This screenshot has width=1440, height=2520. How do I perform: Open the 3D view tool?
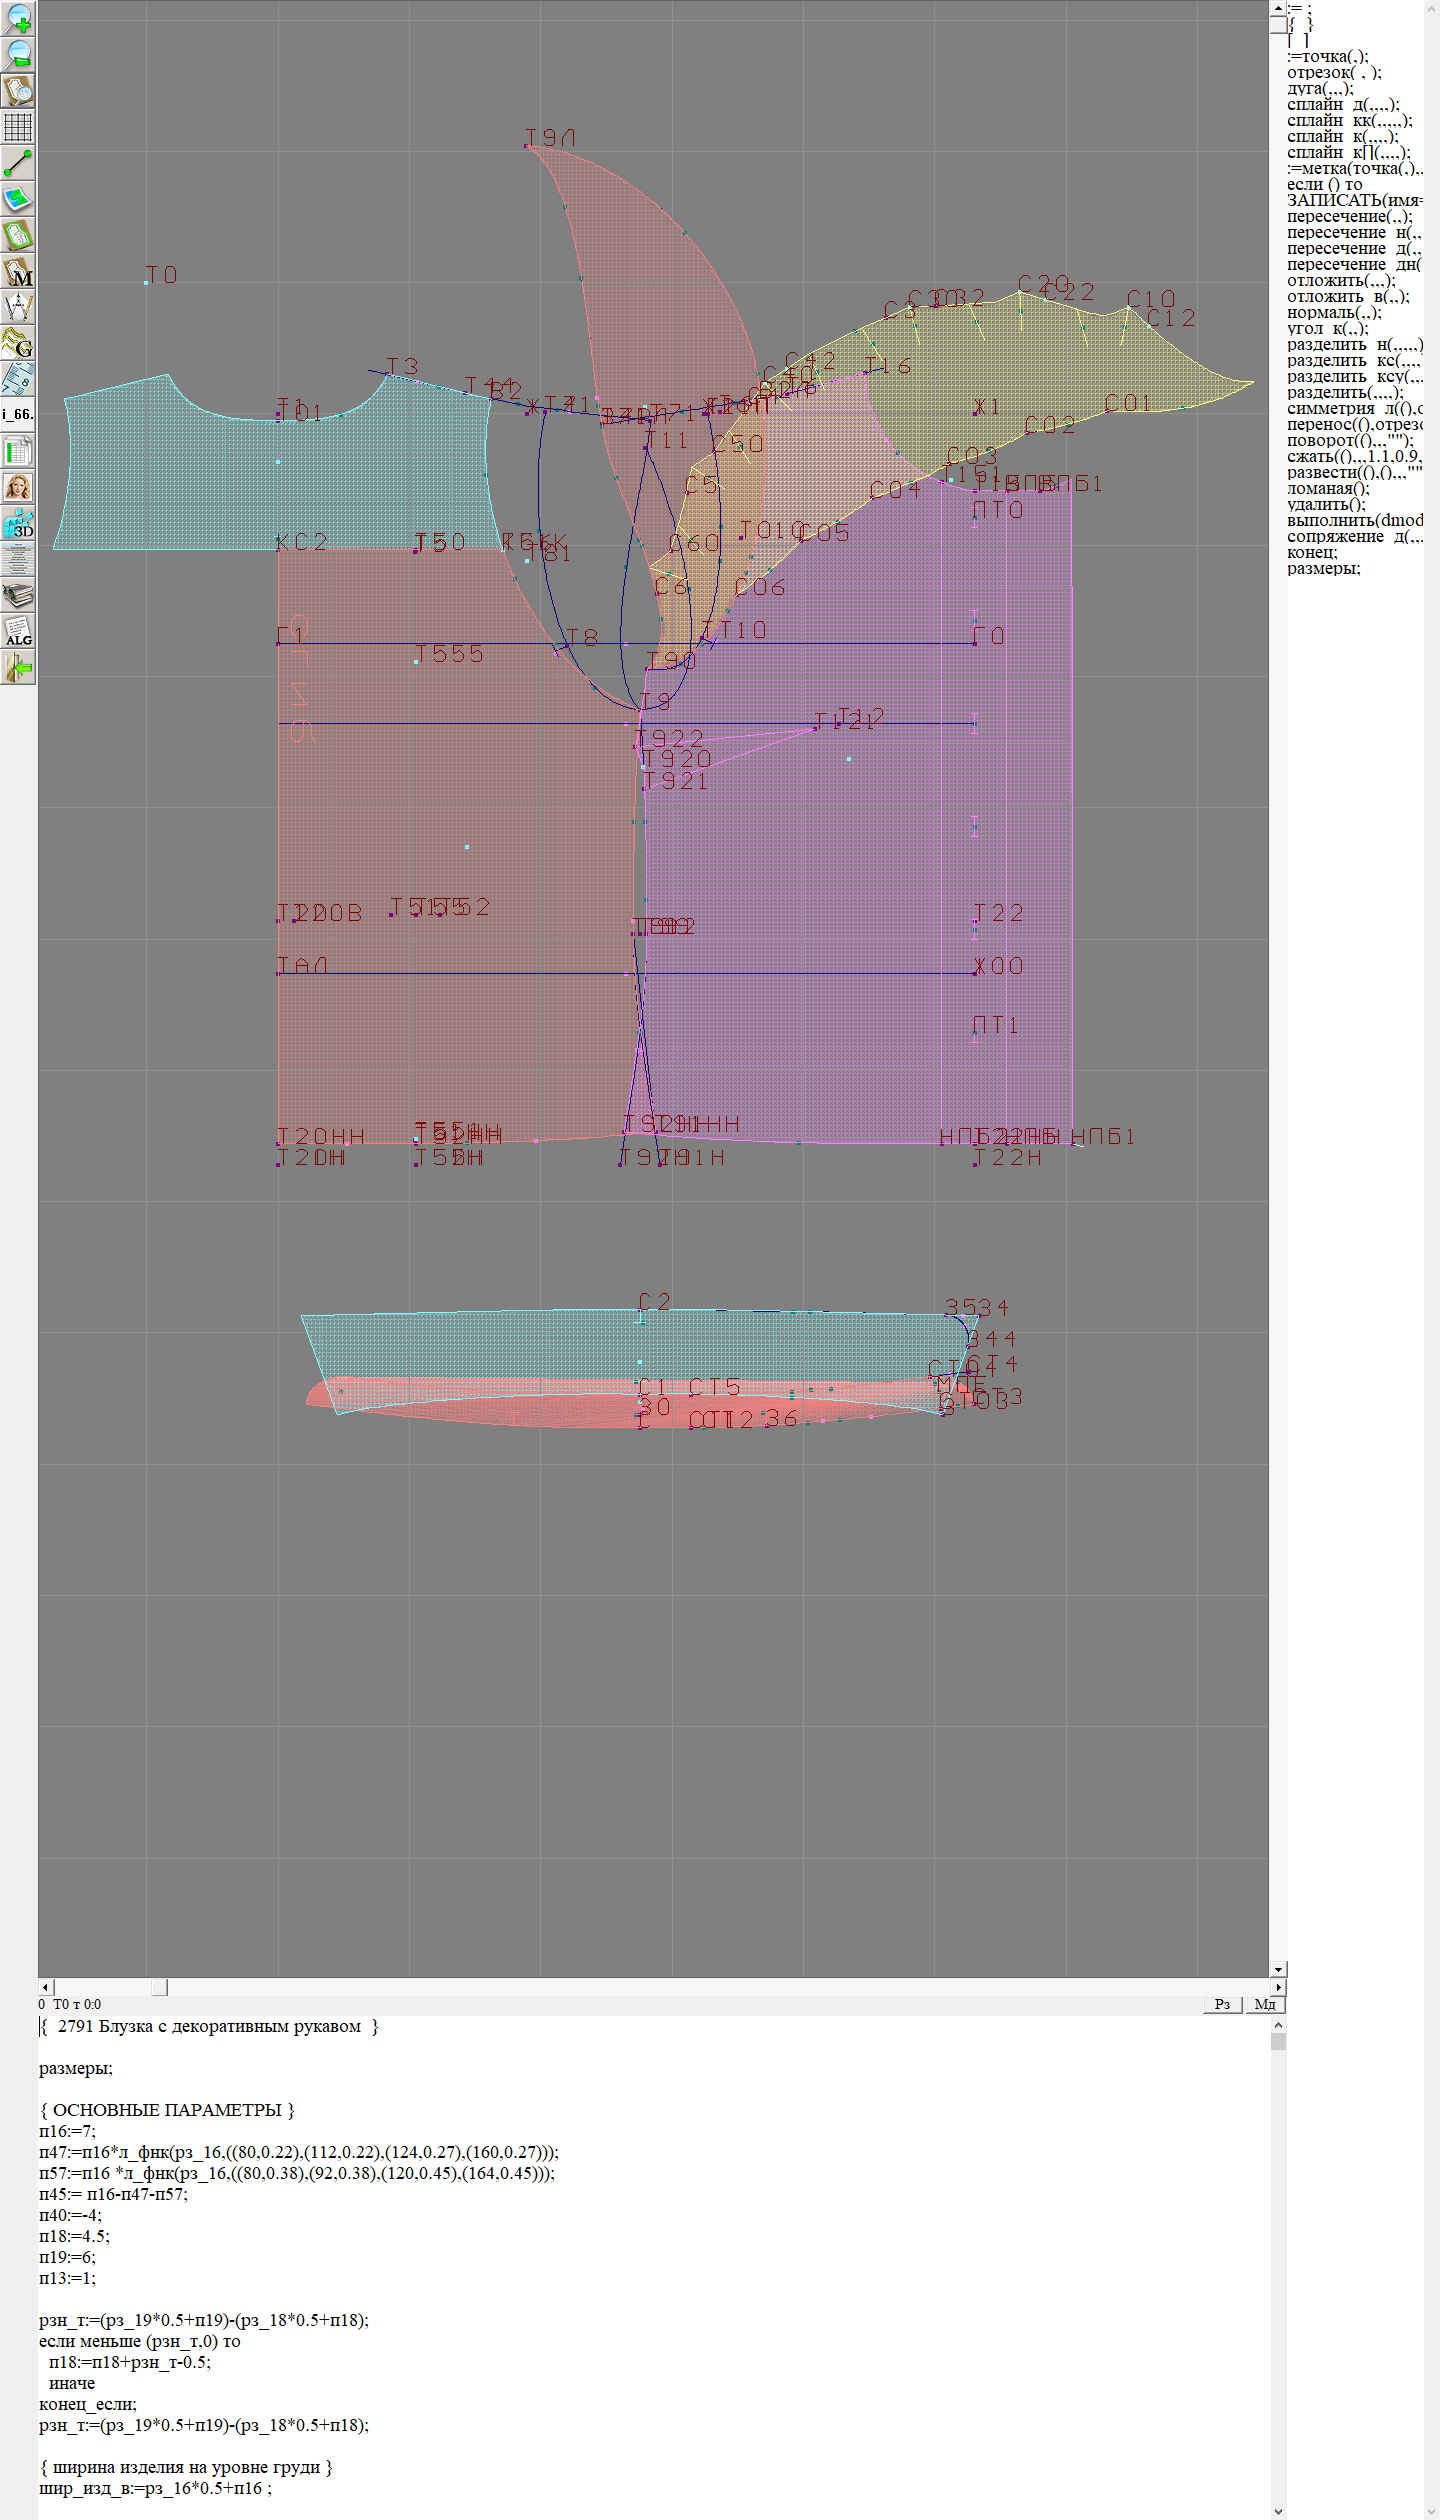click(18, 523)
